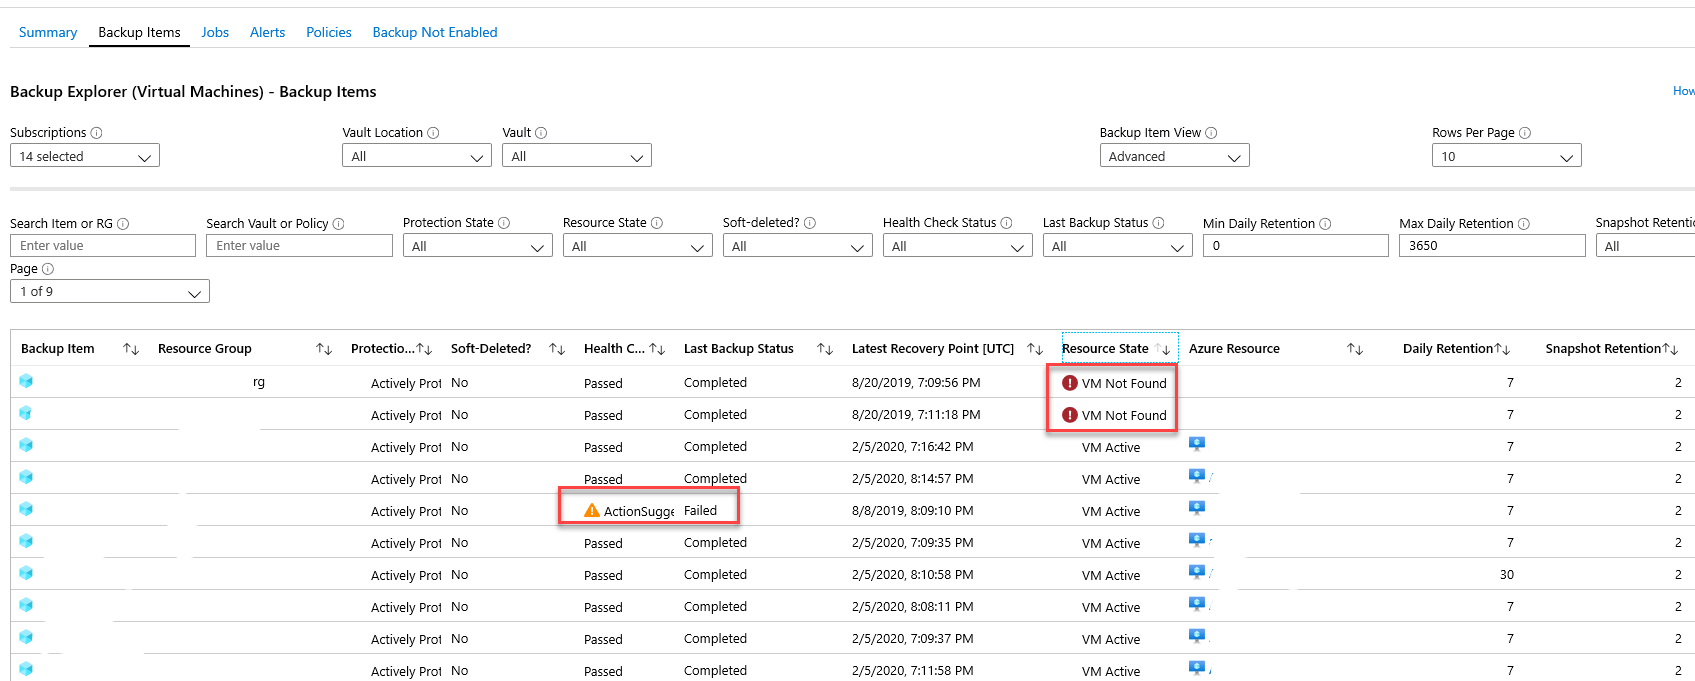Screen dimensions: 1695x681
Task: Show info for Rows Per Page
Action: click(x=1525, y=133)
